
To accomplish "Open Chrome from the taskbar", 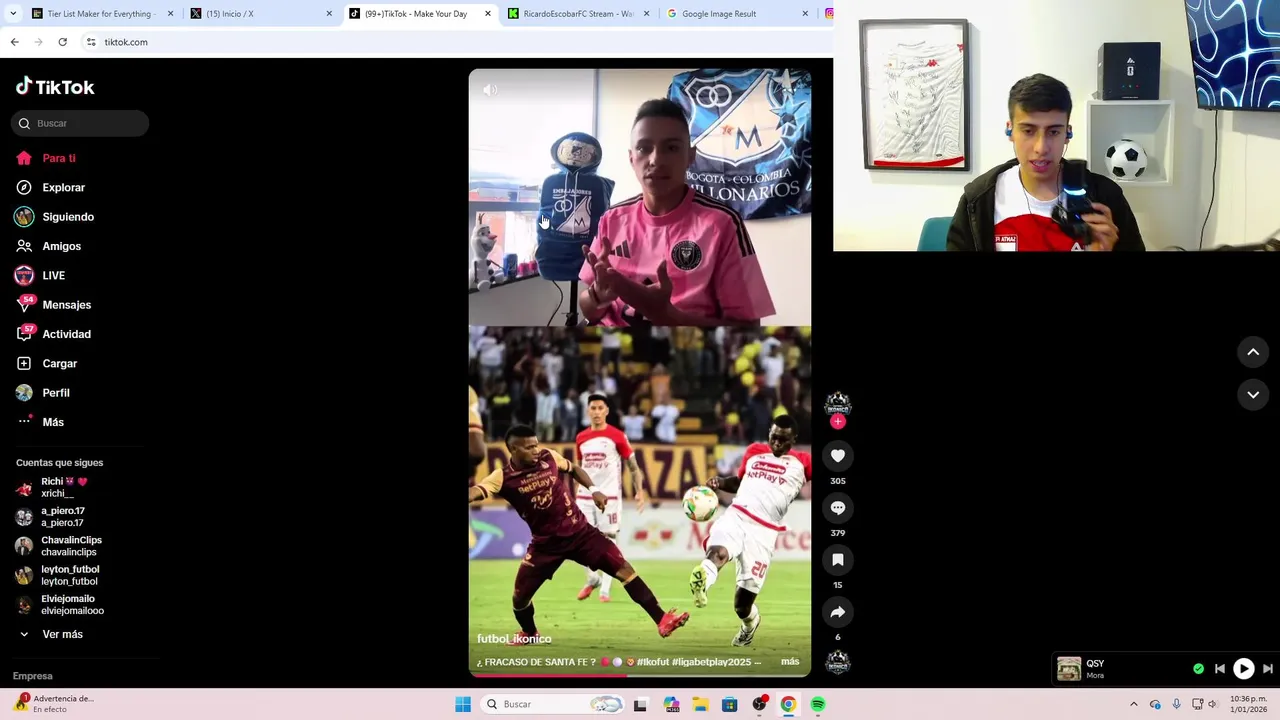I will coord(788,704).
